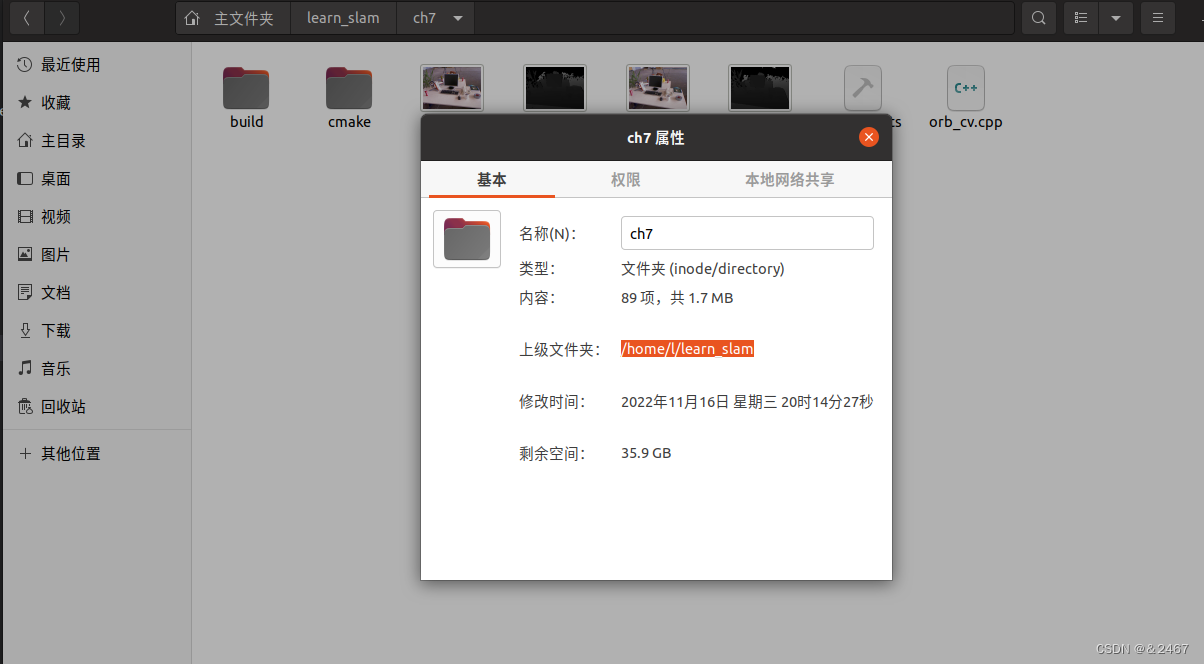Open search in the file manager

(x=1038, y=17)
